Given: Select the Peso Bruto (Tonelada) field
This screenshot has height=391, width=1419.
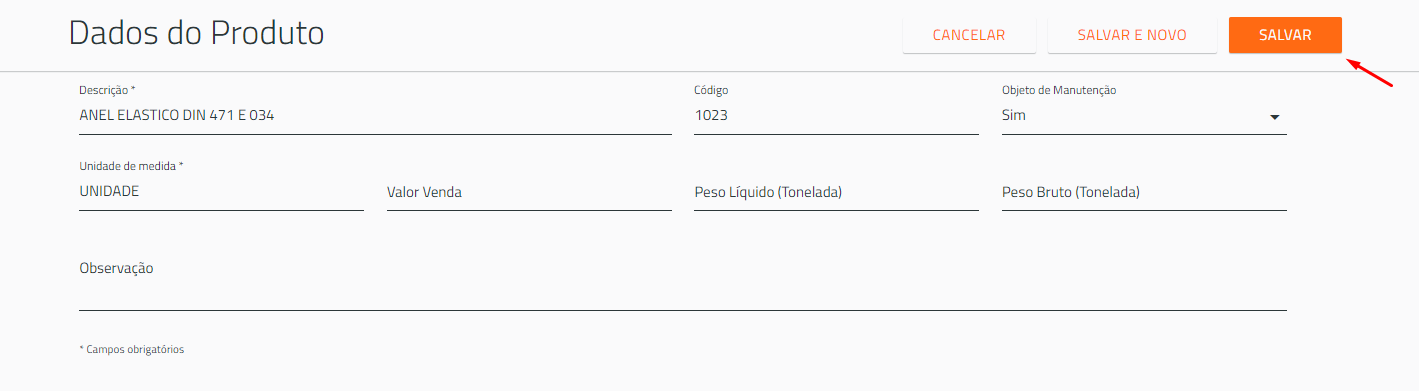Looking at the screenshot, I should (x=1144, y=192).
